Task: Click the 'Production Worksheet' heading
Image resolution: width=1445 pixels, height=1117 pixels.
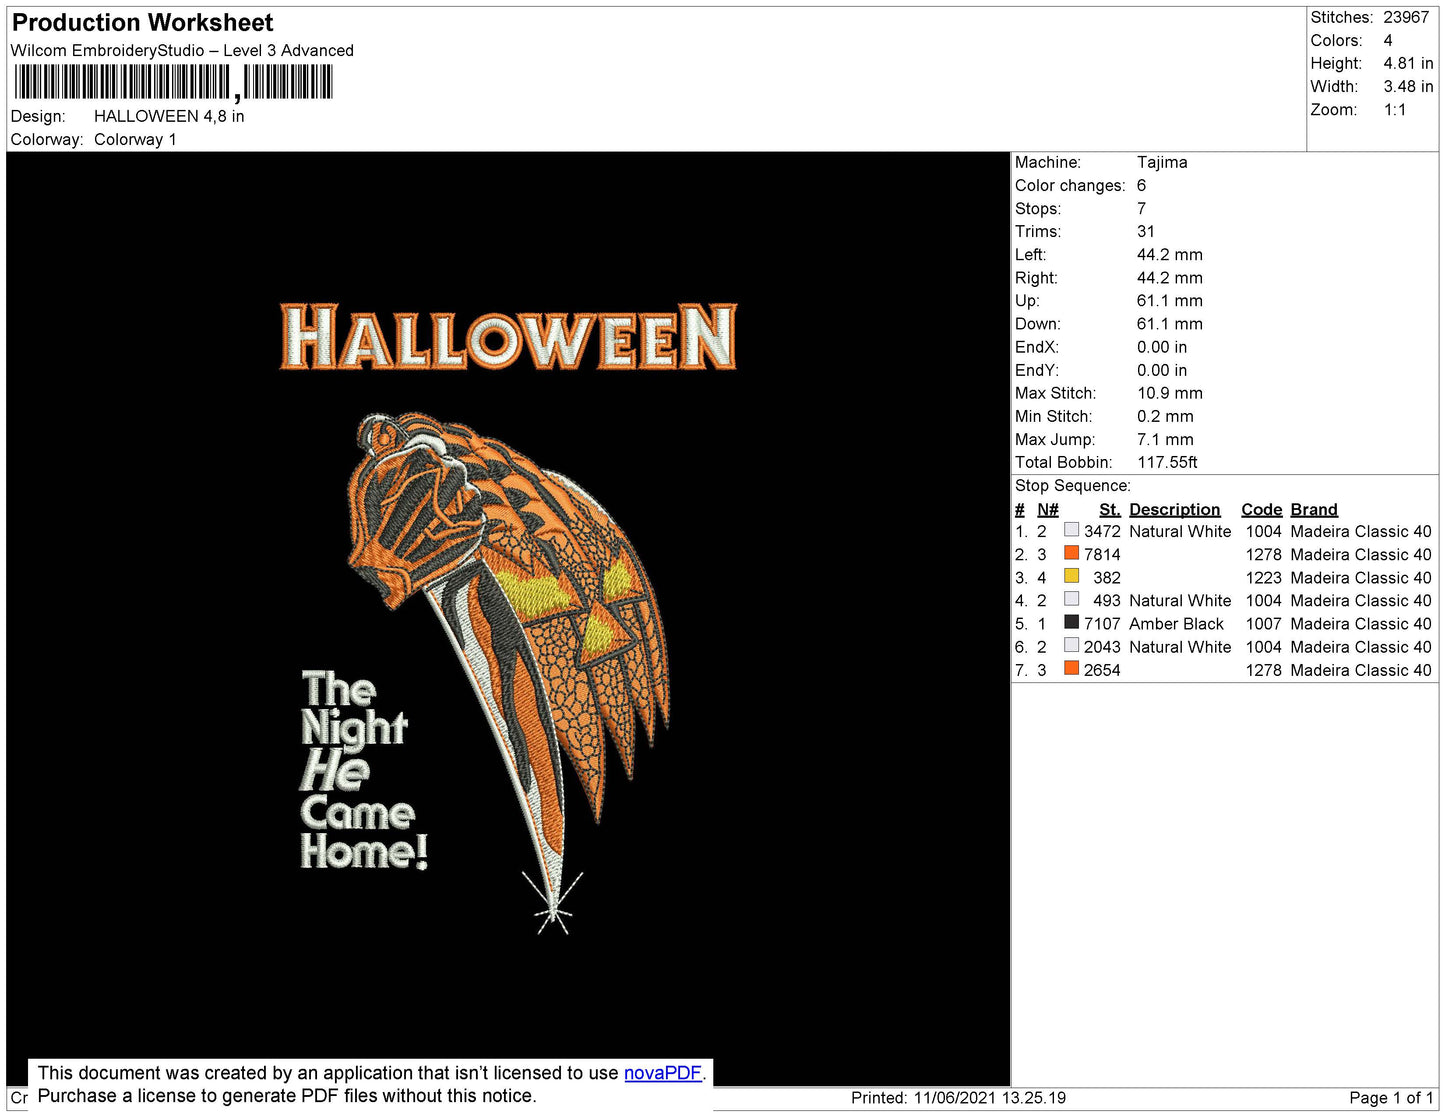Action: 142,22
